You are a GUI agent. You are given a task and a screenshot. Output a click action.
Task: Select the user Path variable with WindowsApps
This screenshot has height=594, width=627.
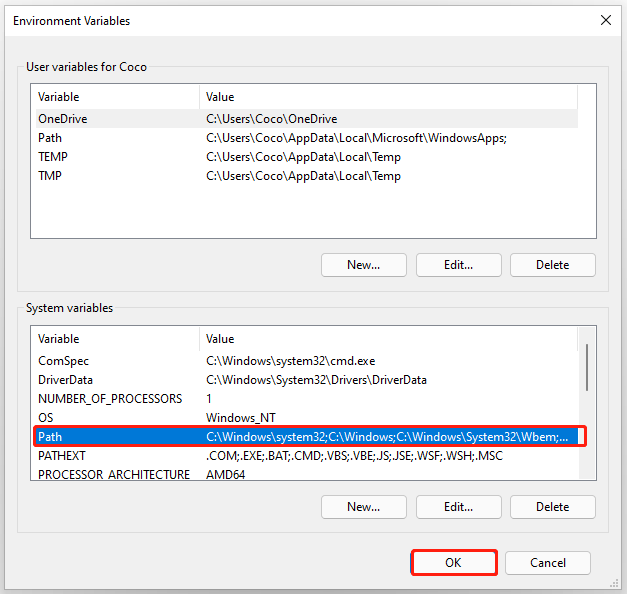click(x=307, y=138)
